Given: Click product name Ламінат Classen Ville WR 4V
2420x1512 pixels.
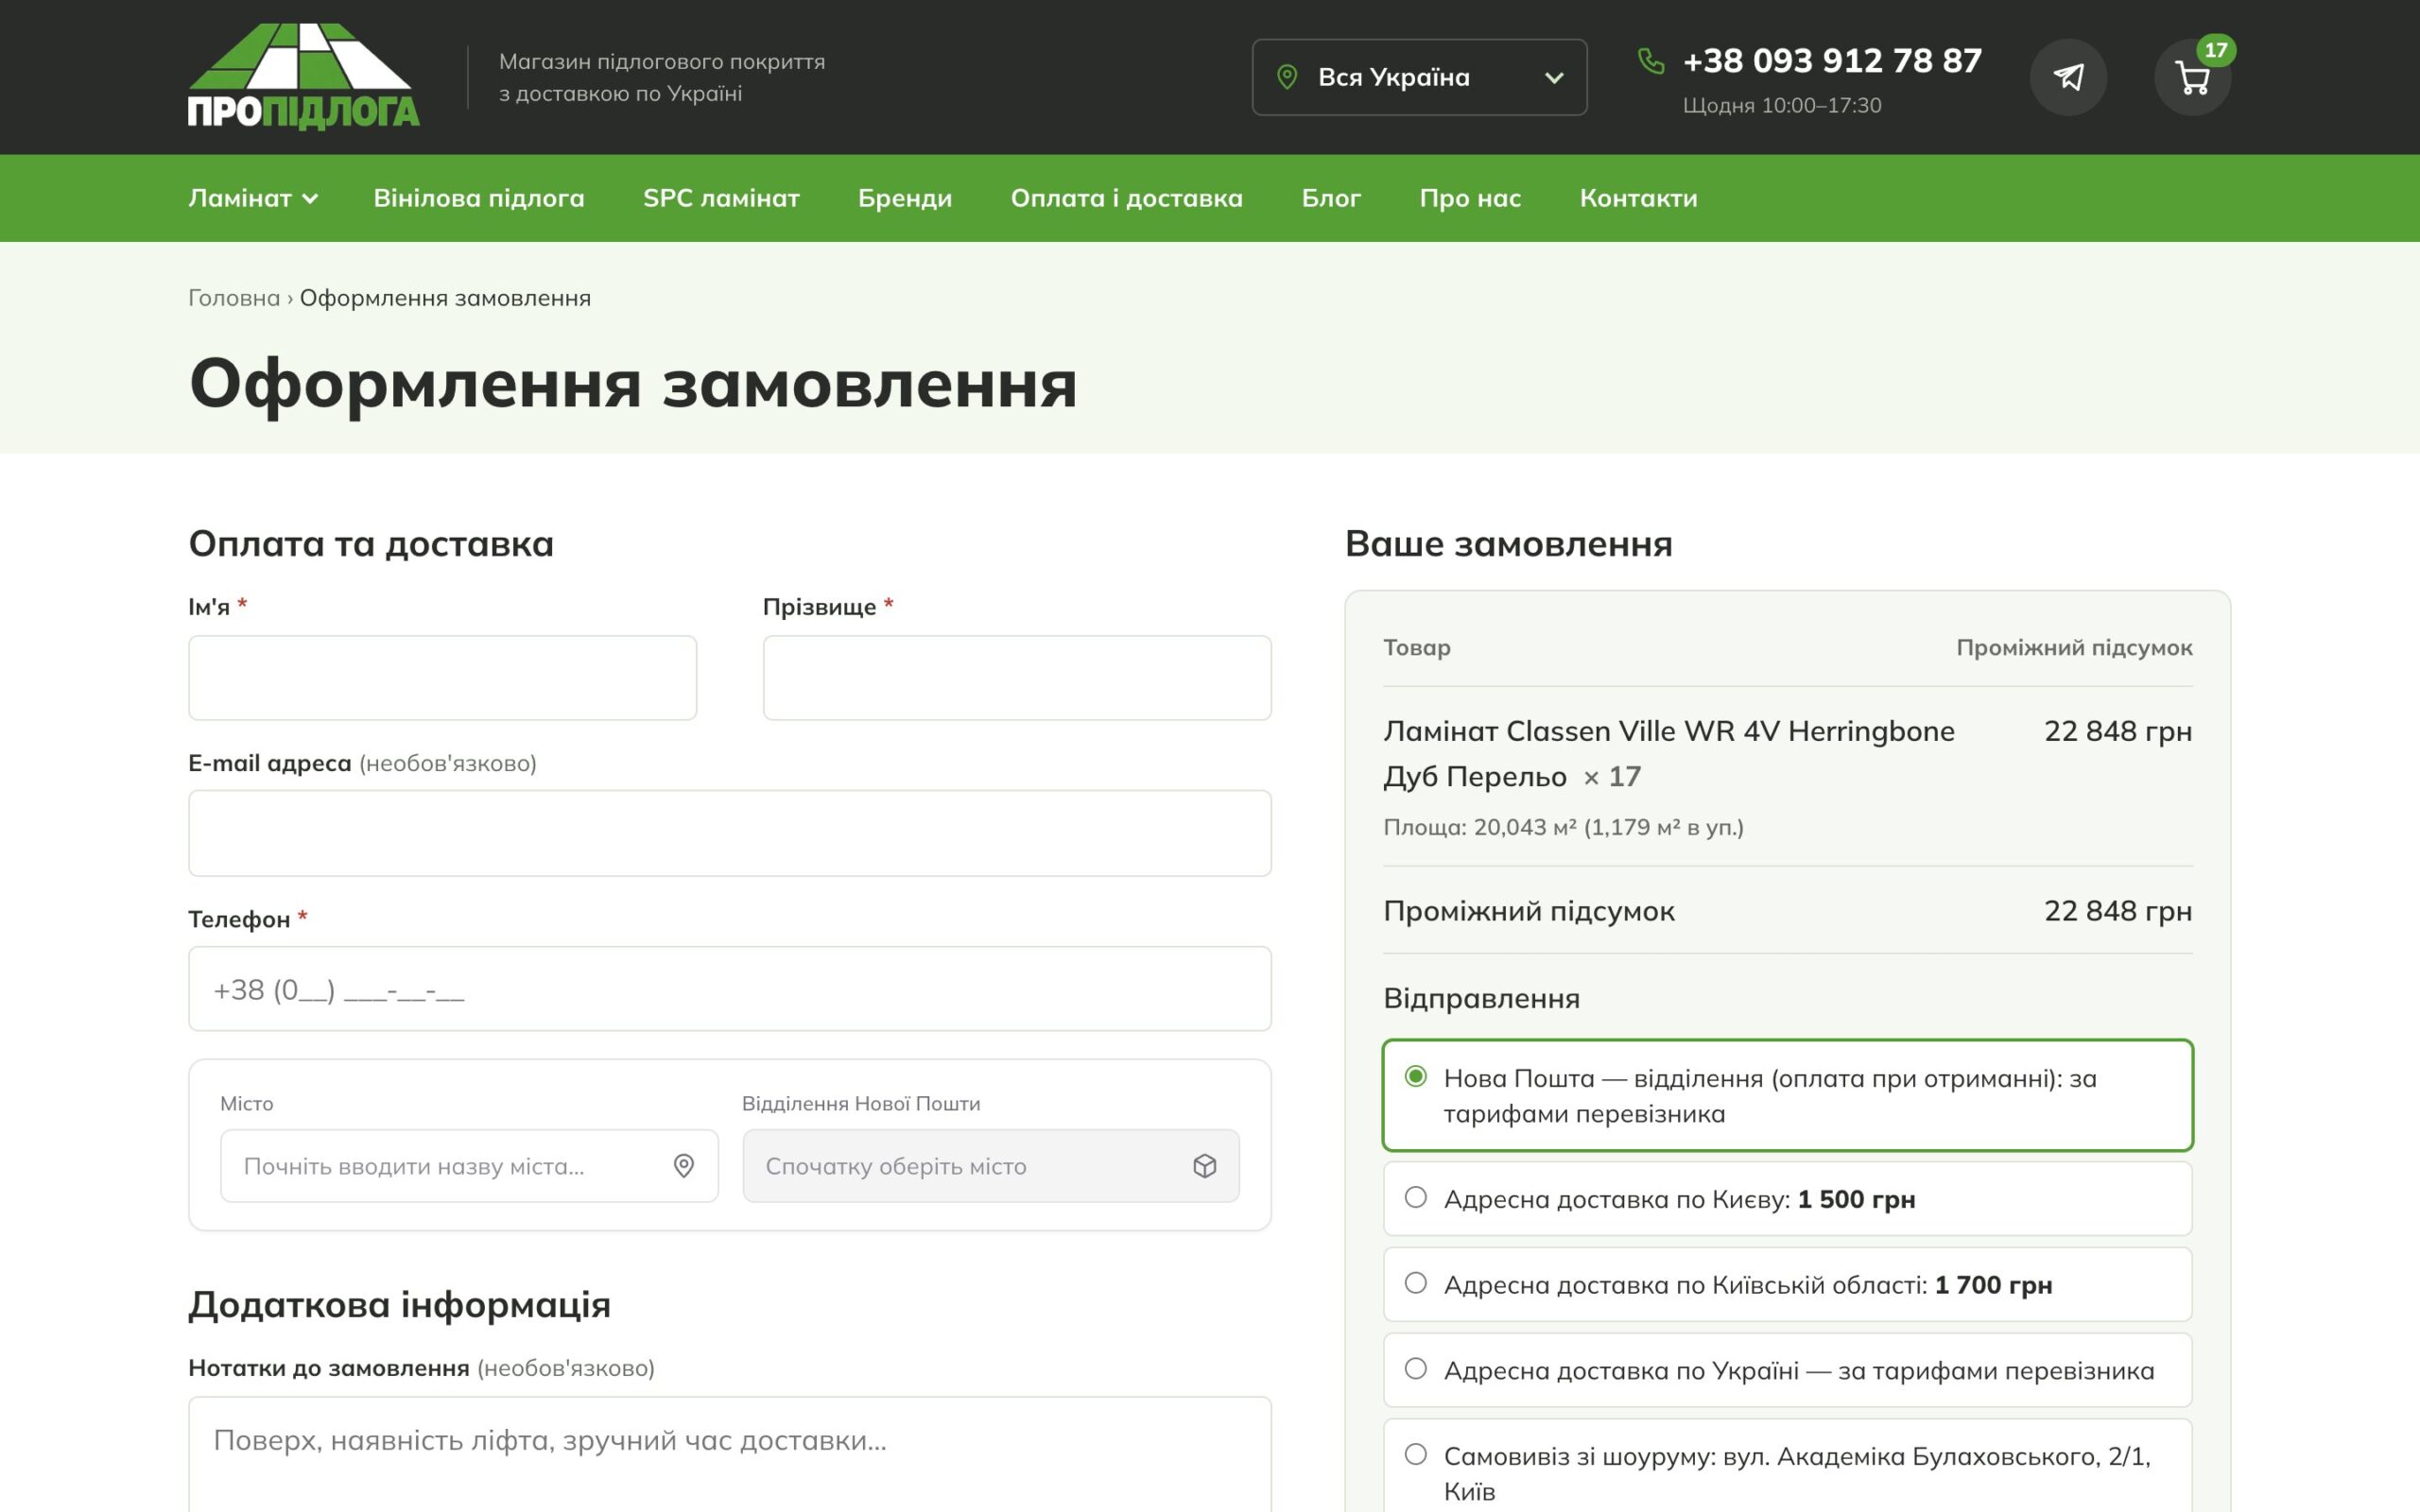Looking at the screenshot, I should tap(1669, 753).
